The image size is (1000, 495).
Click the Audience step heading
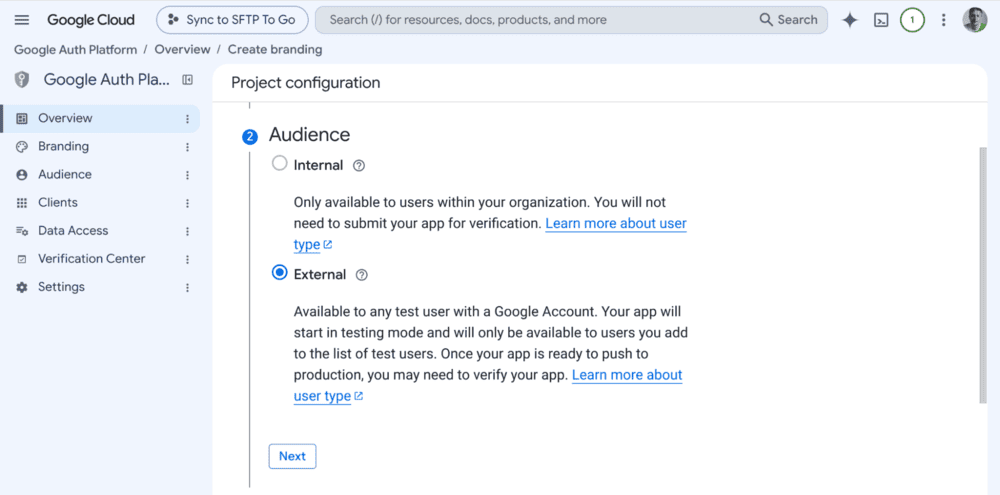309,135
